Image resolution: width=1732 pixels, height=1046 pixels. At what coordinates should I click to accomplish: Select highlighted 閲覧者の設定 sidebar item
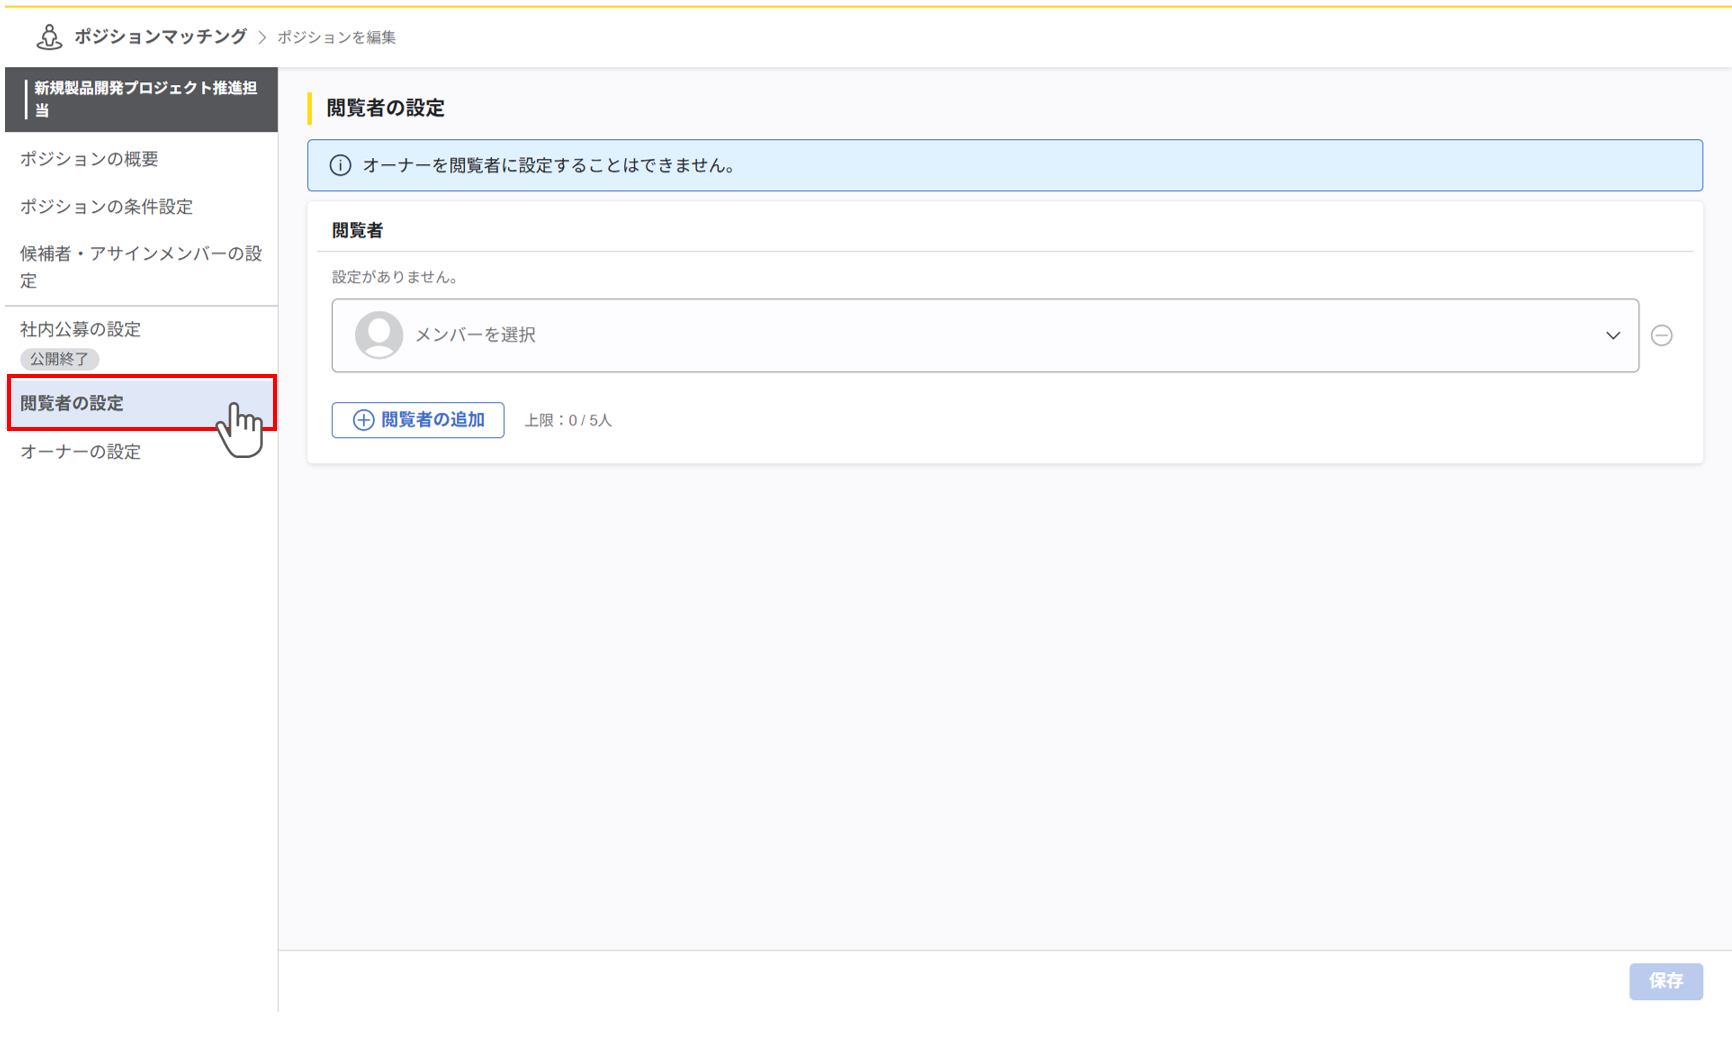click(x=72, y=403)
